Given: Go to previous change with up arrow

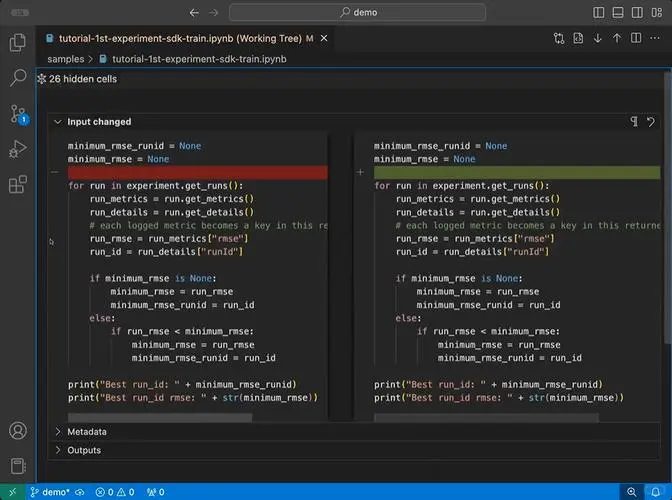Looking at the screenshot, I should click(x=617, y=39).
